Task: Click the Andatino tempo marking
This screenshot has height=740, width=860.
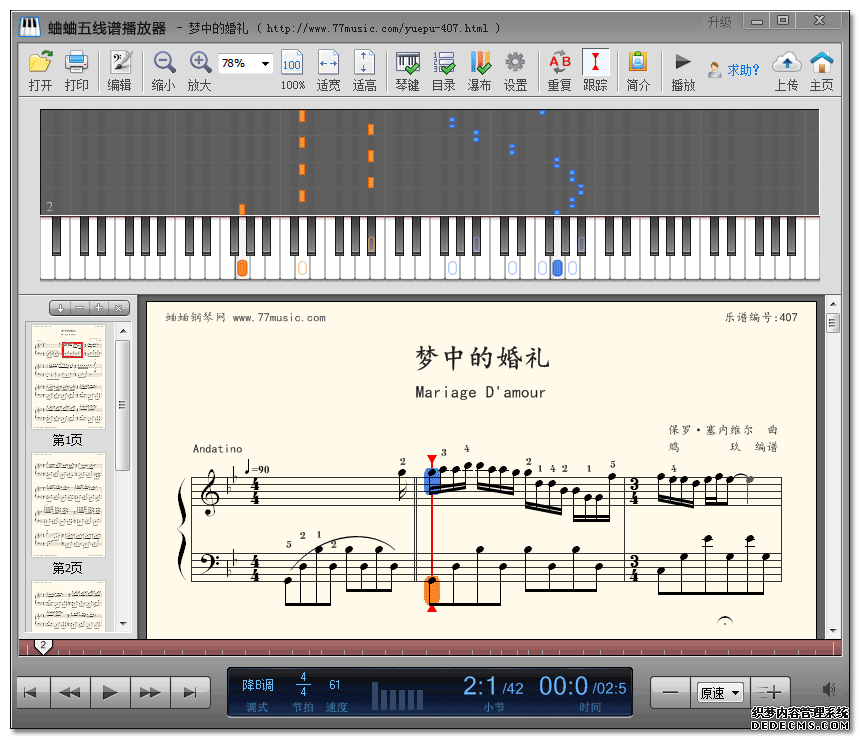Action: click(x=217, y=449)
